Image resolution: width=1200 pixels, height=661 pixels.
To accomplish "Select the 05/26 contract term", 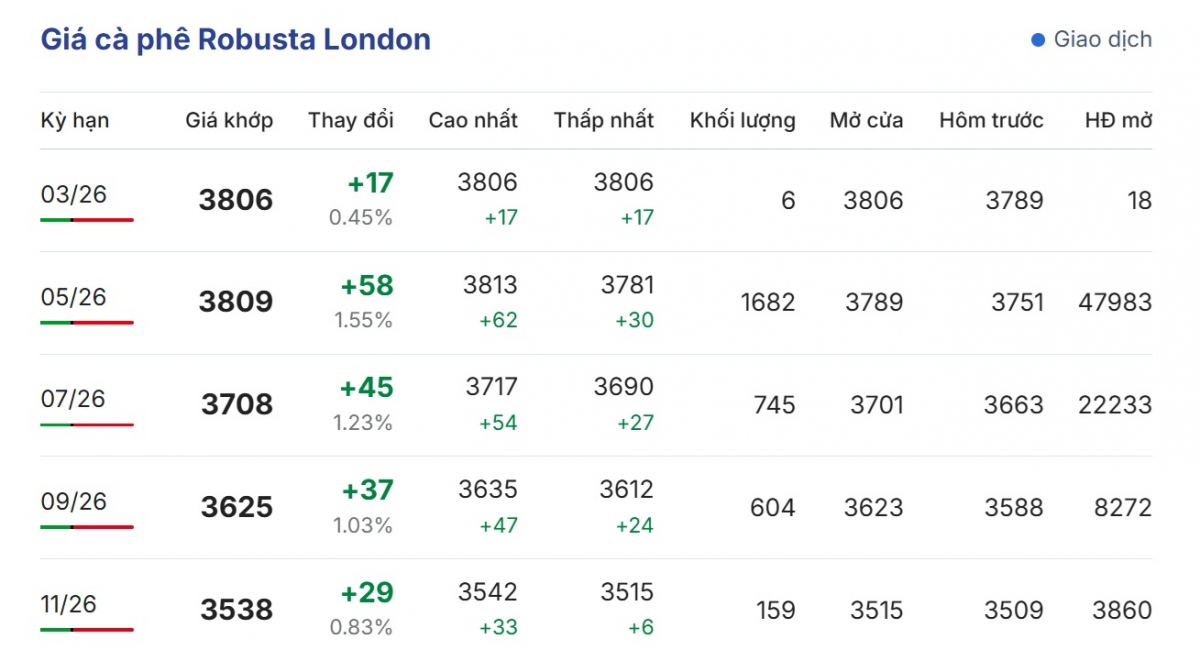I will [73, 297].
